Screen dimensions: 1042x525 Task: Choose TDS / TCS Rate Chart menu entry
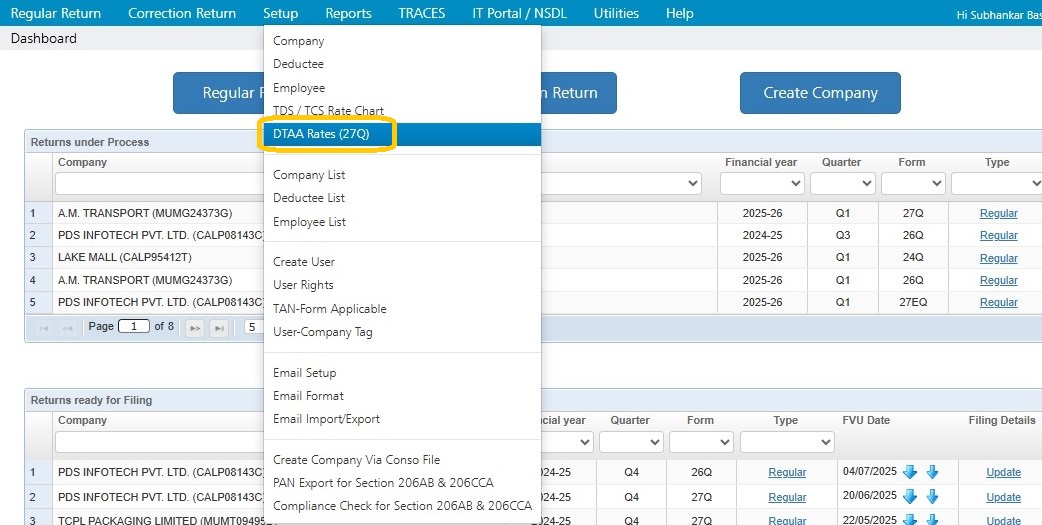(x=328, y=111)
